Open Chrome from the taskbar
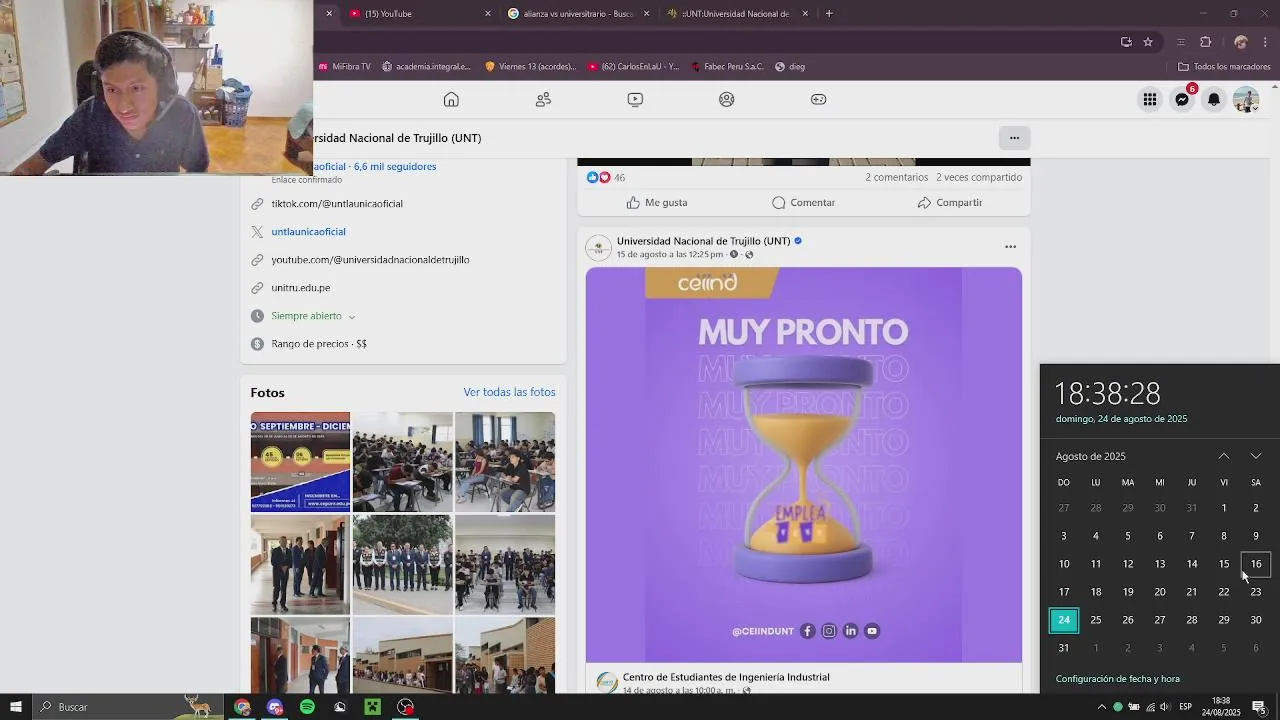The width and height of the screenshot is (1280, 720). pos(242,707)
